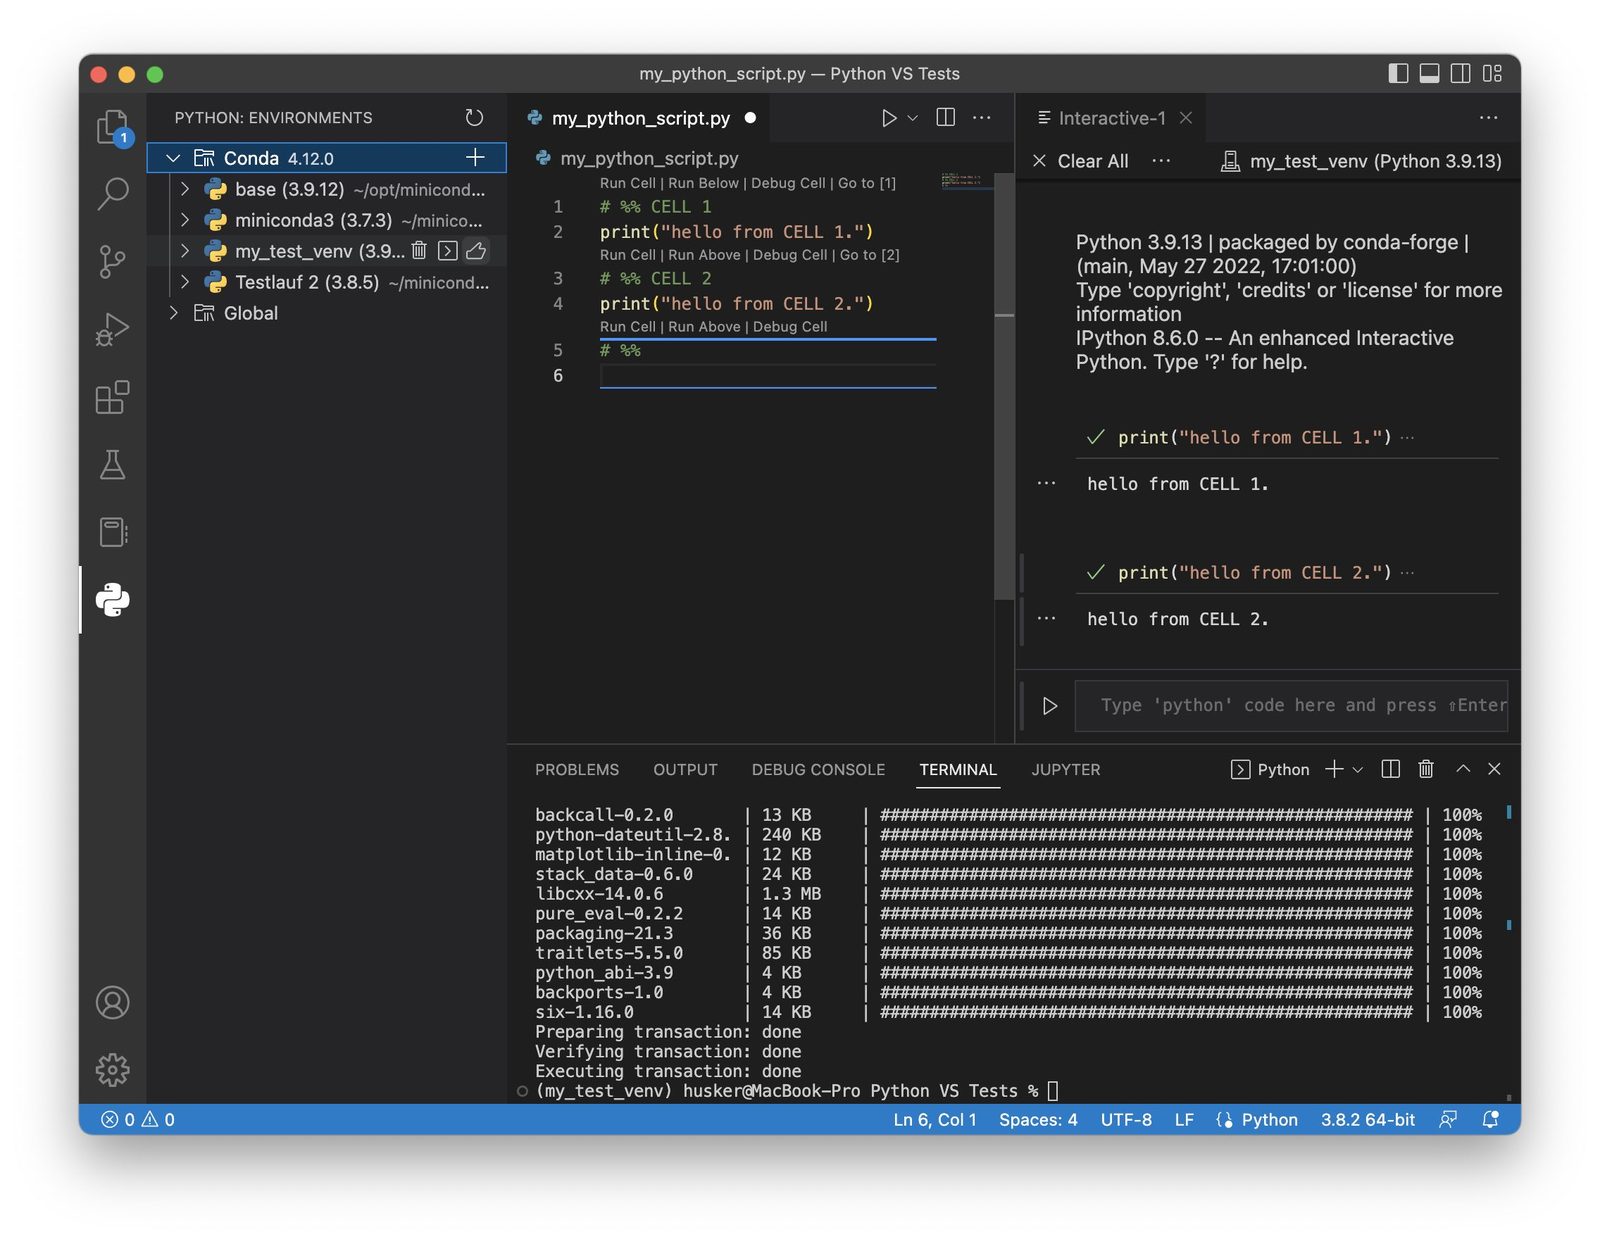Open the Accounts menu icon
Viewport: 1600px width, 1239px height.
(x=112, y=1002)
